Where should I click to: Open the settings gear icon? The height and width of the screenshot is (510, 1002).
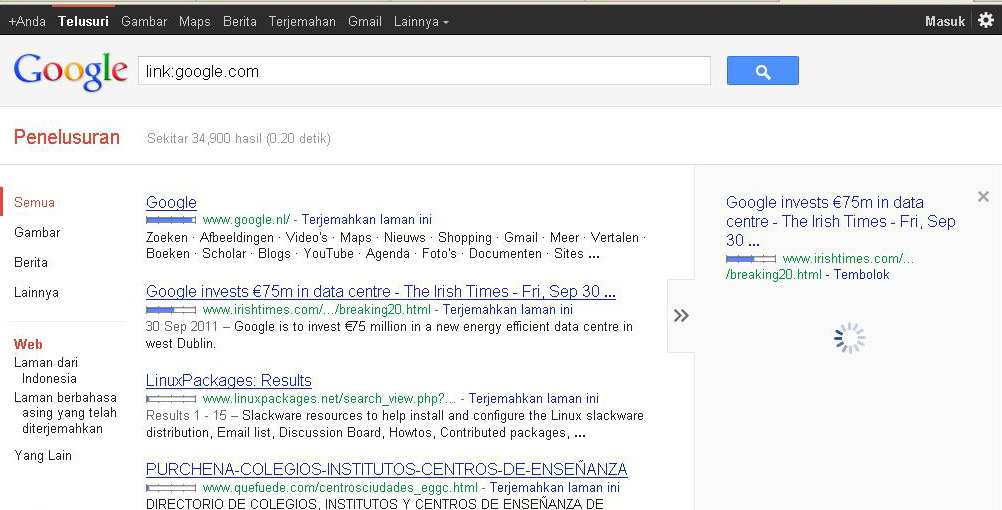(987, 20)
